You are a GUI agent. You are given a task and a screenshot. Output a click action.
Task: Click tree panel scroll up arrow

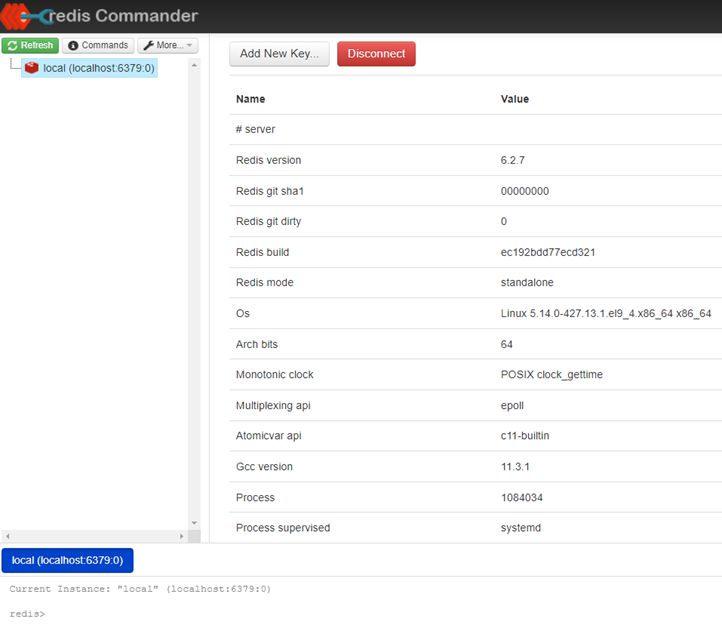point(194,65)
